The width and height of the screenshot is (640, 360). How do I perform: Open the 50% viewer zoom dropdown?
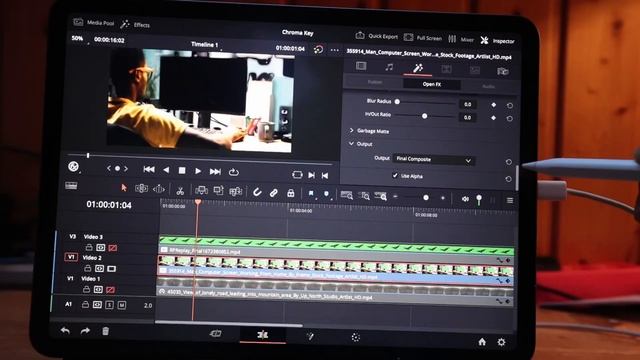(x=78, y=38)
